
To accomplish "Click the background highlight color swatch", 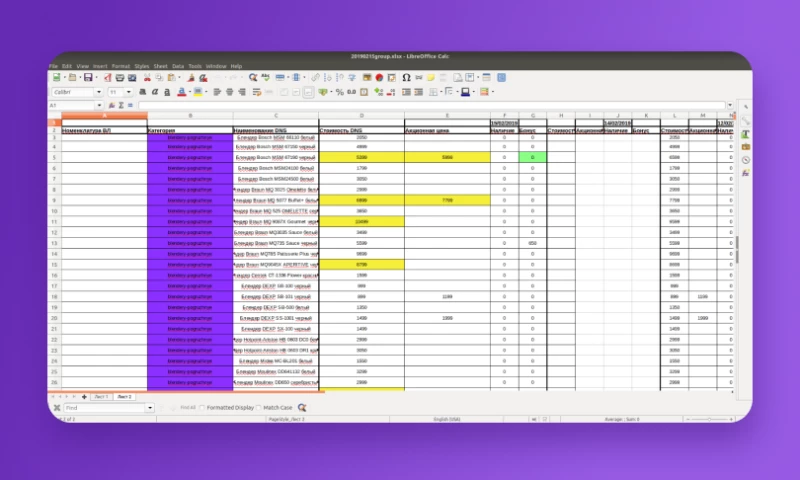I will [x=198, y=92].
